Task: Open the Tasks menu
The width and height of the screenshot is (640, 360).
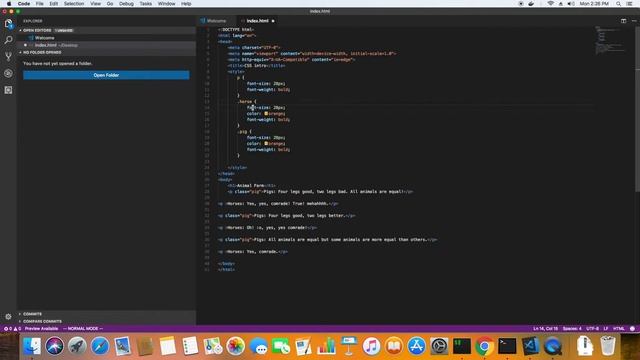Action: (145, 4)
